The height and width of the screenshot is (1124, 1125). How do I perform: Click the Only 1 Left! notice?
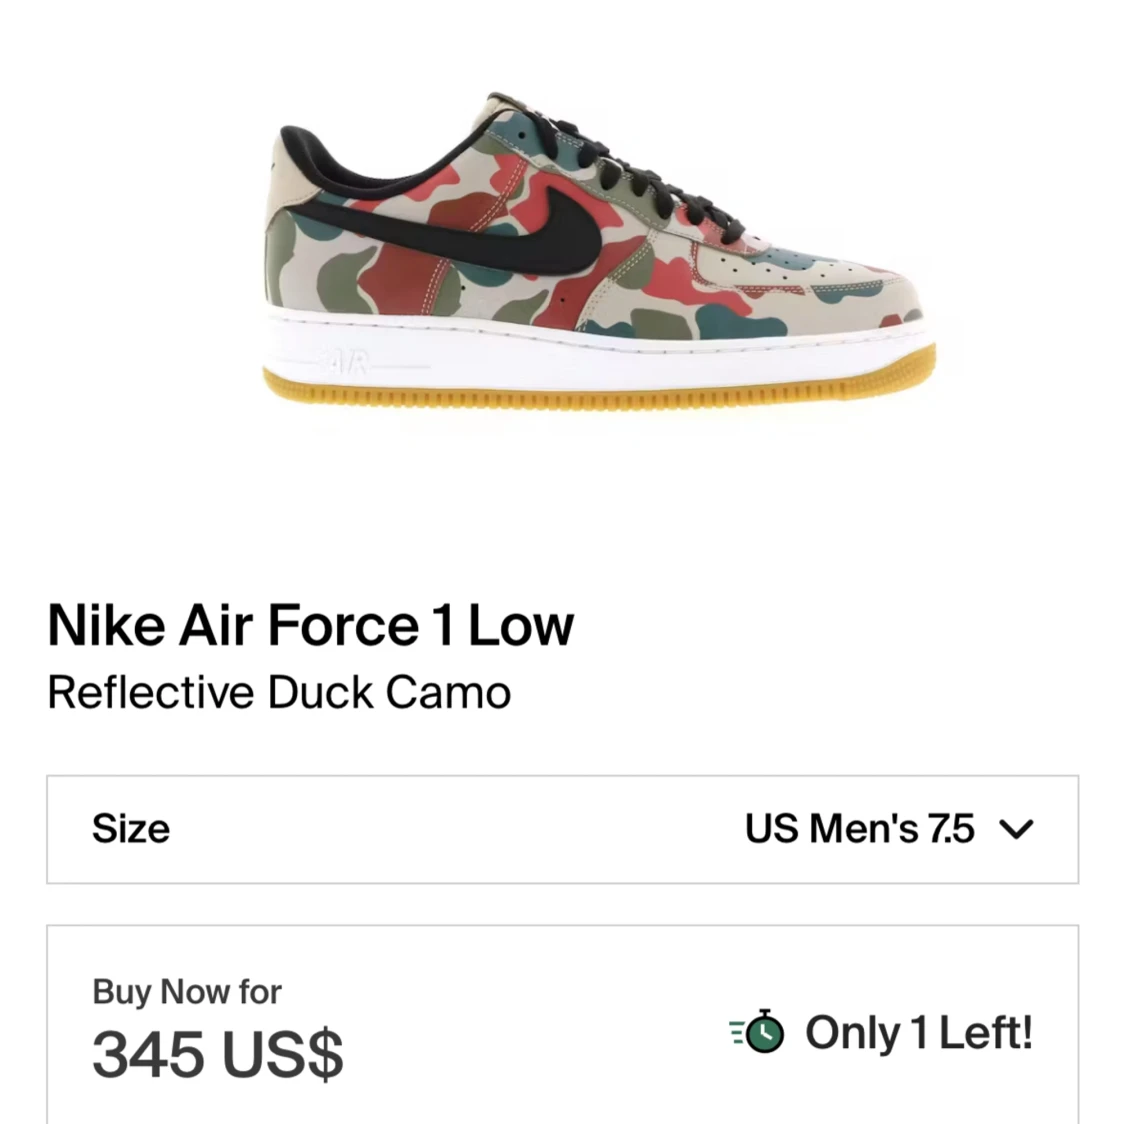tap(919, 1032)
